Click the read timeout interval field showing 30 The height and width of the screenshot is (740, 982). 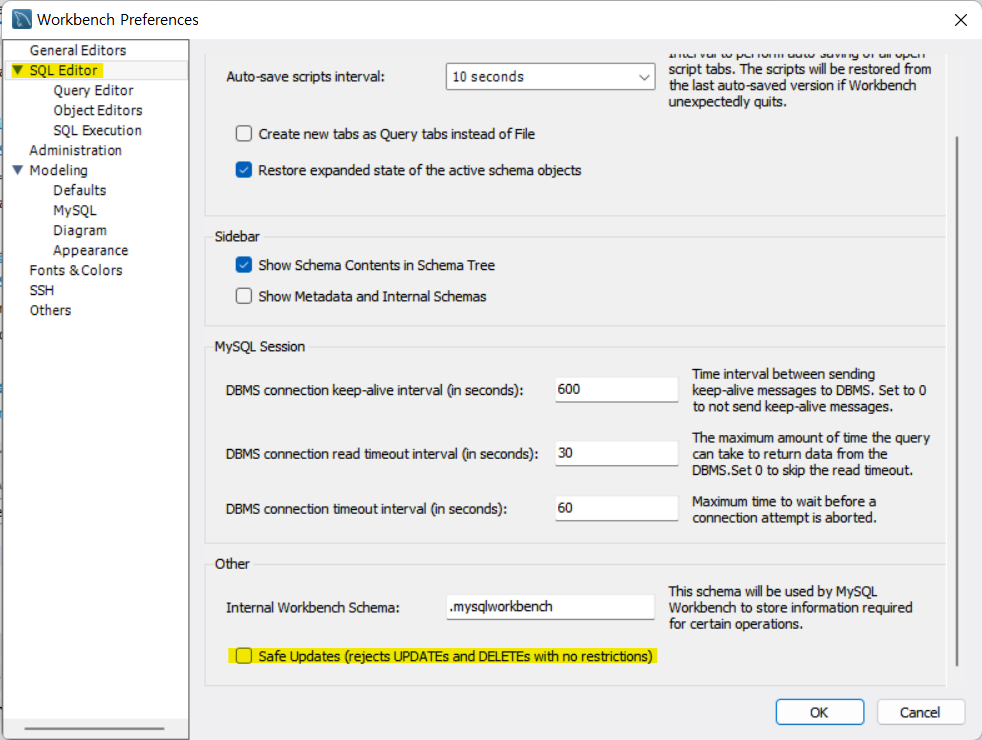click(x=616, y=453)
